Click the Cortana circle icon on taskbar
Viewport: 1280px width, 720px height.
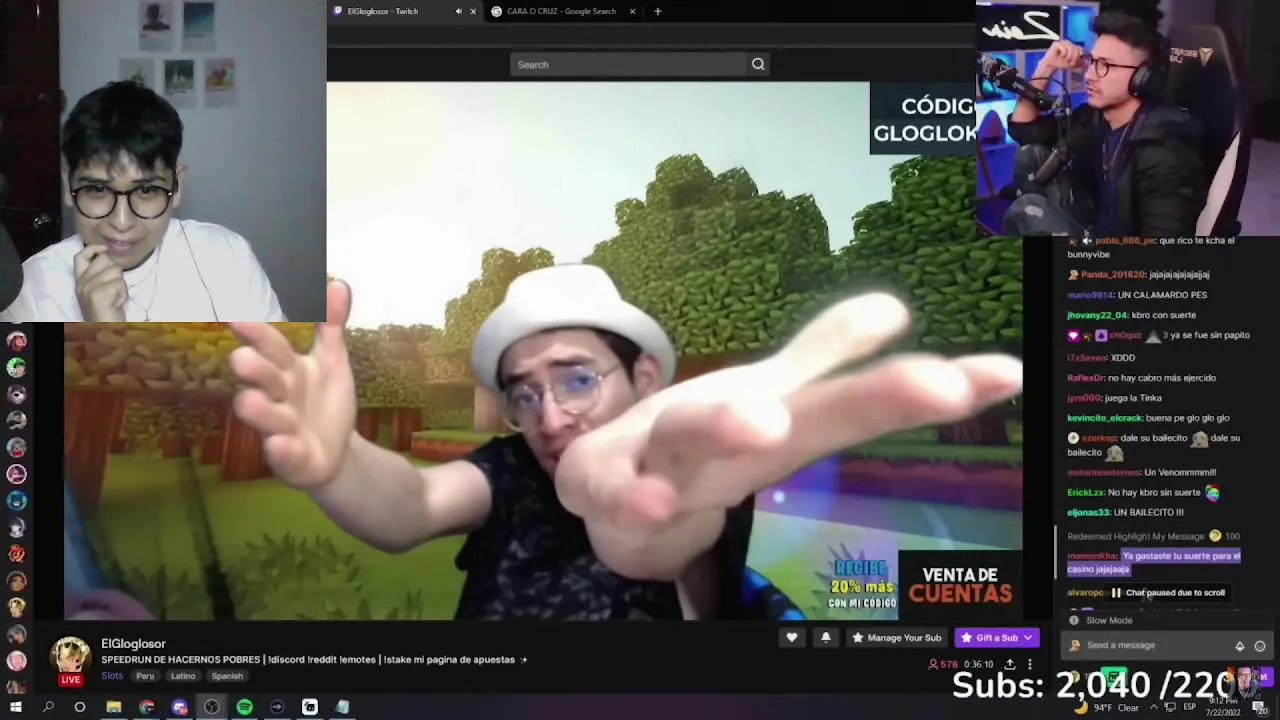pyautogui.click(x=80, y=707)
